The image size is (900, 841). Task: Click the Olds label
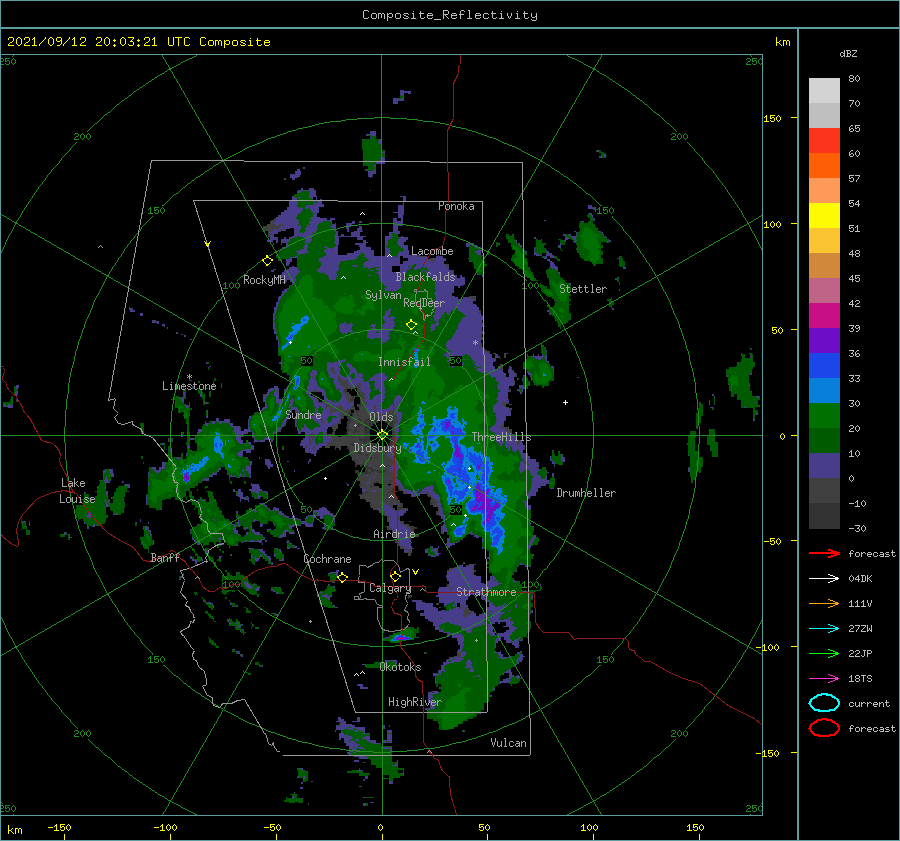tap(381, 417)
